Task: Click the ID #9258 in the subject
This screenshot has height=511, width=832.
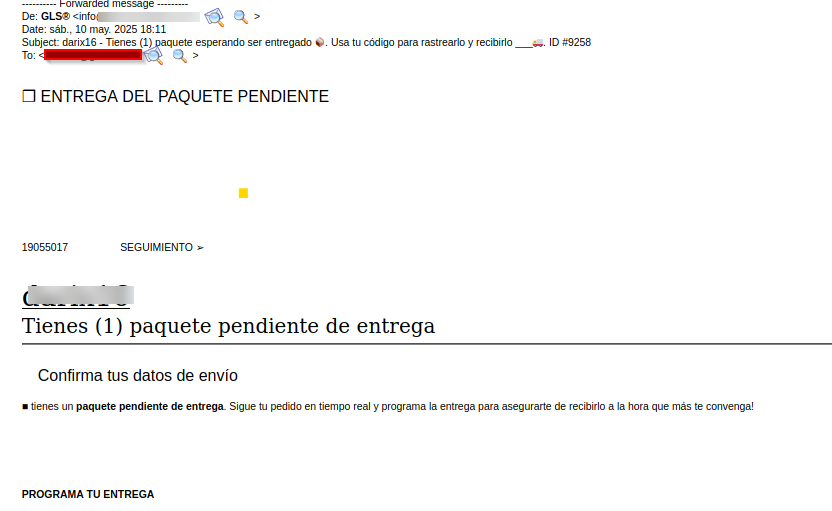Action: coord(570,42)
